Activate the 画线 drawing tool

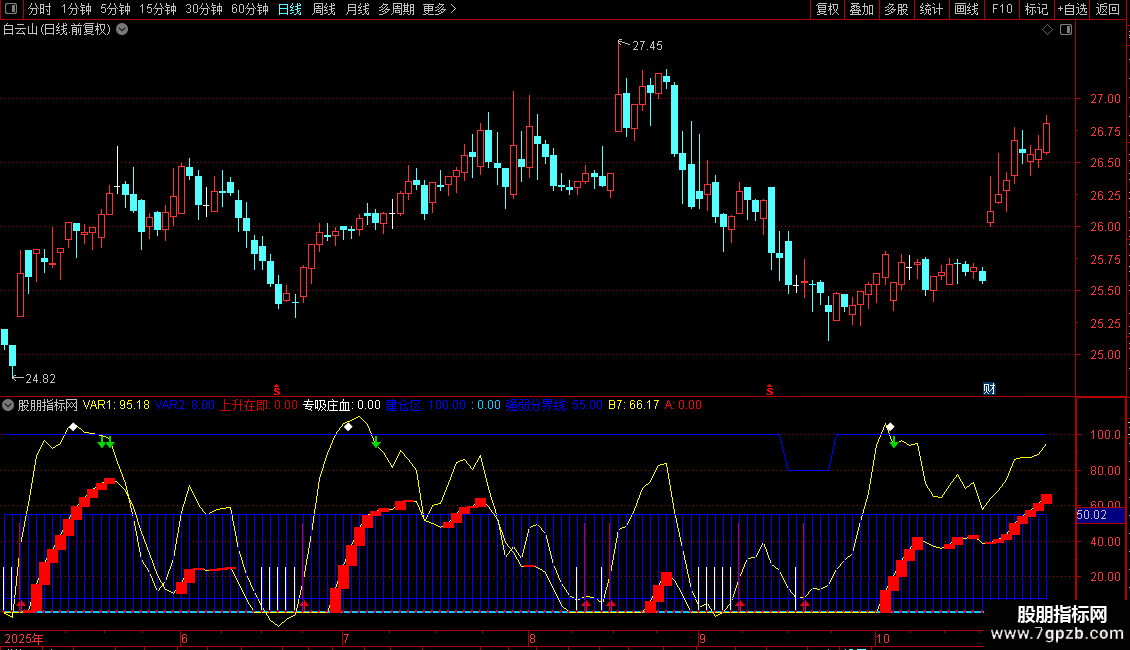tap(966, 9)
